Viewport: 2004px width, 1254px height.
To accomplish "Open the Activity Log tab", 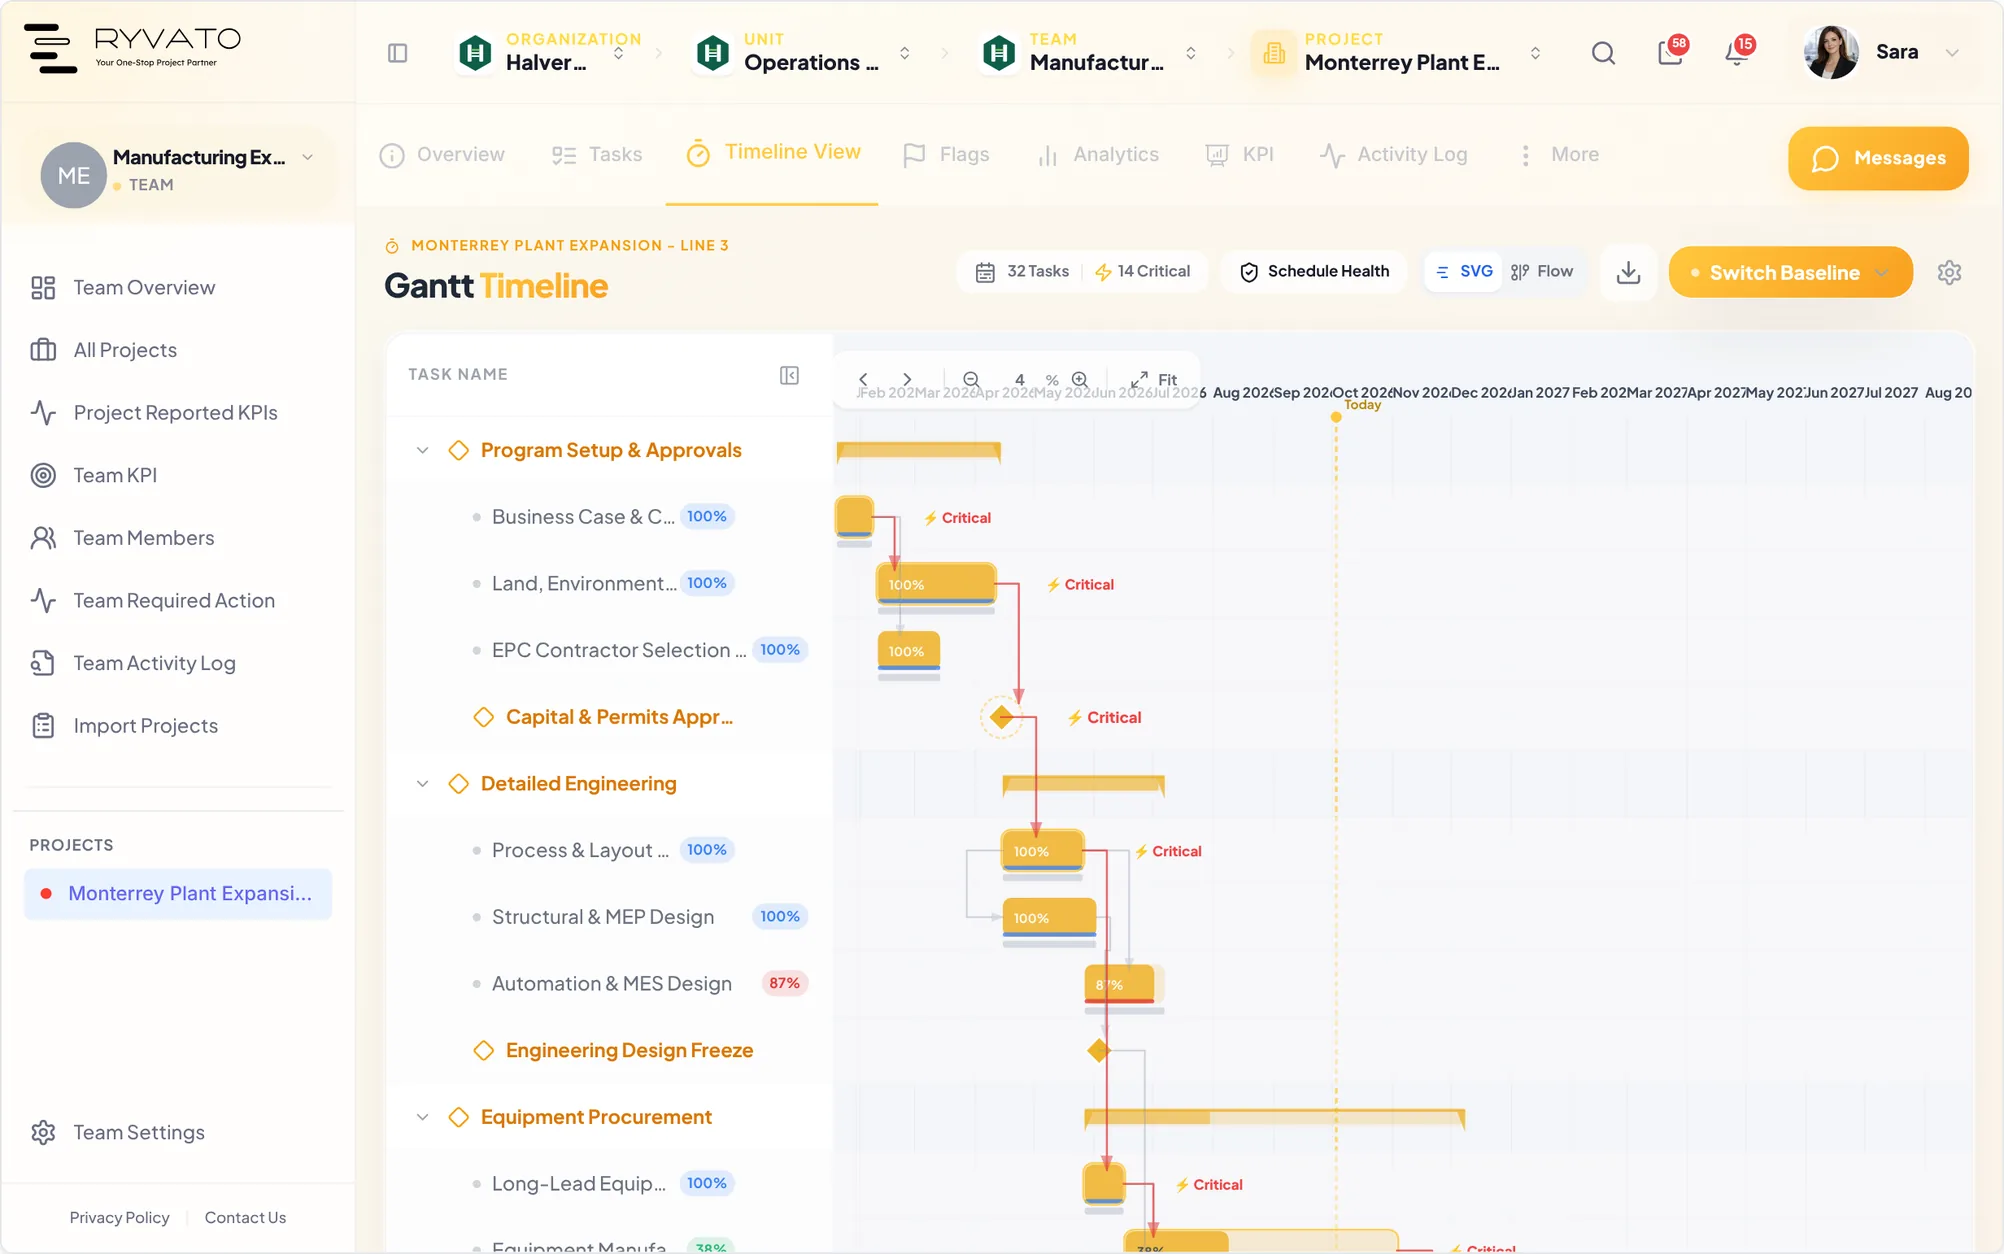I will (1394, 155).
